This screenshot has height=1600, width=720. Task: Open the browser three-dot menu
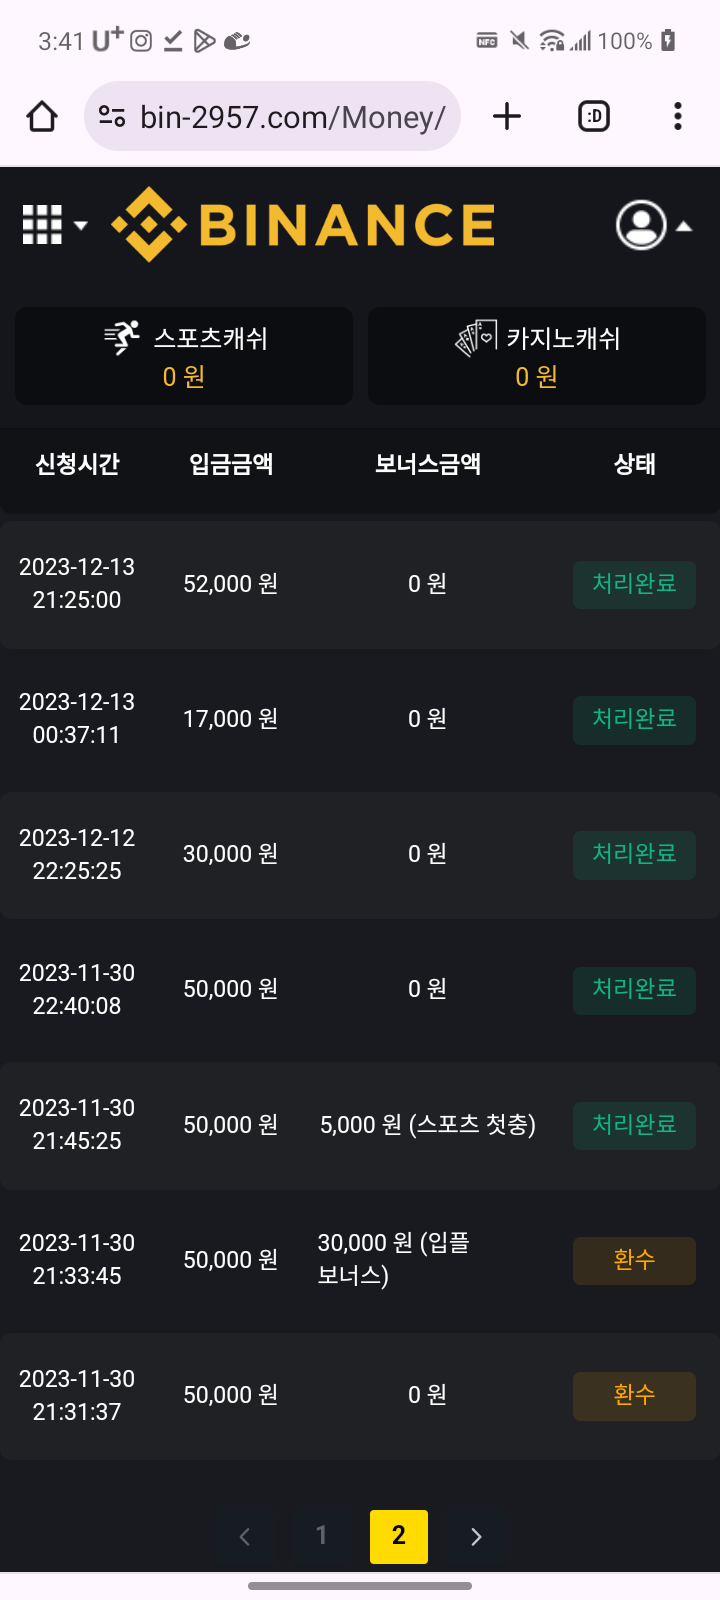tap(678, 117)
